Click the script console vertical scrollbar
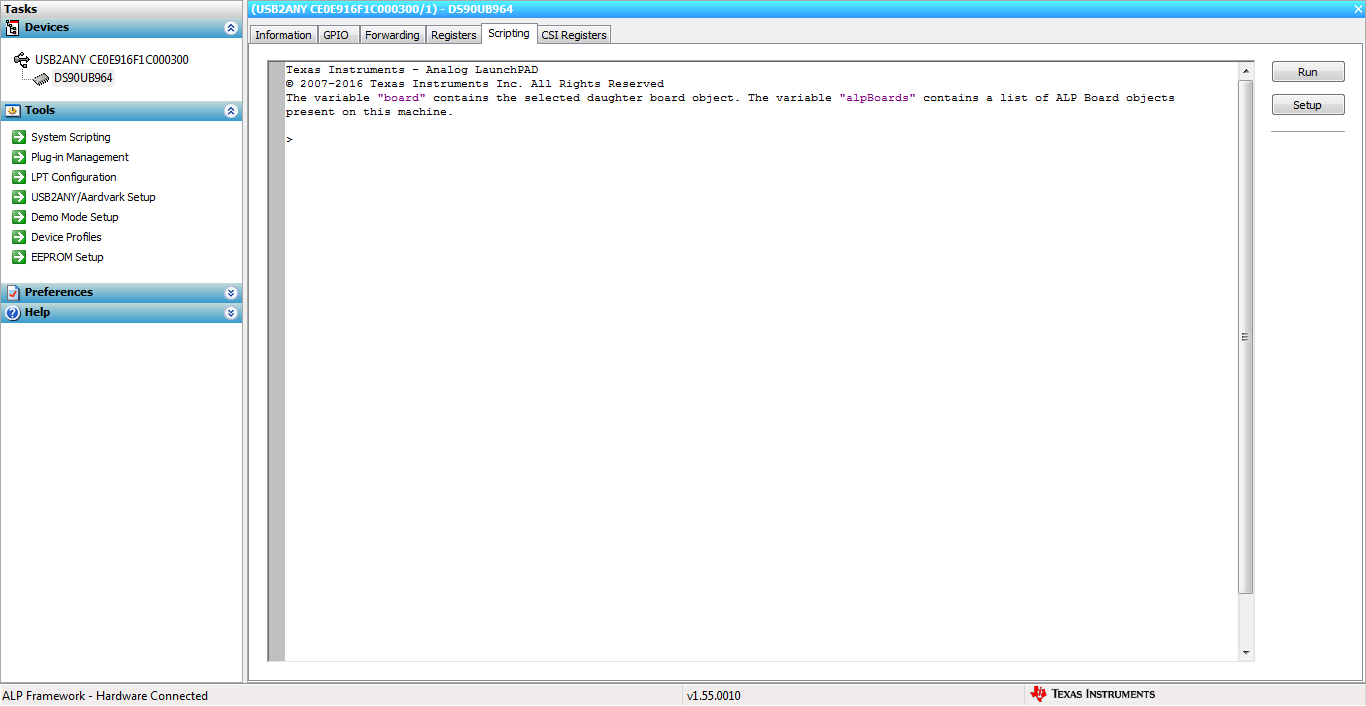The image size is (1366, 706). click(x=1245, y=337)
